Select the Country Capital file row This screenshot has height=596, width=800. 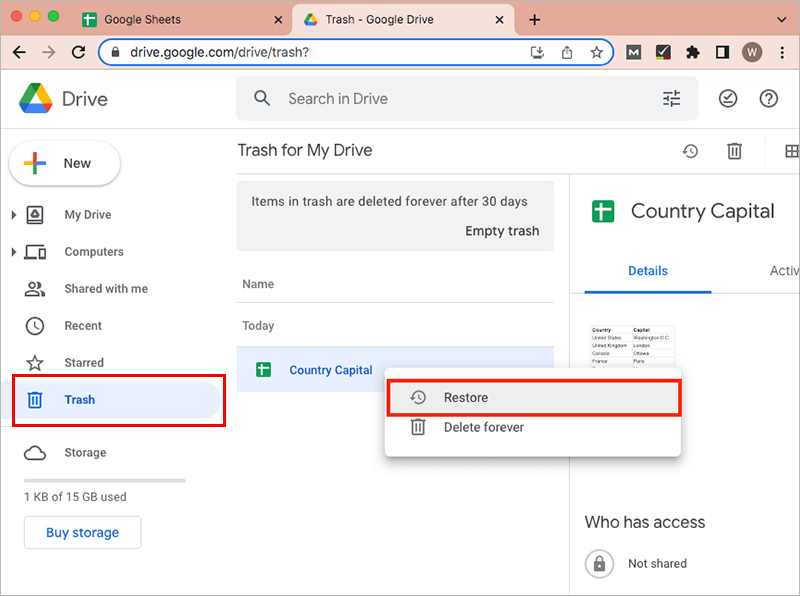click(395, 369)
